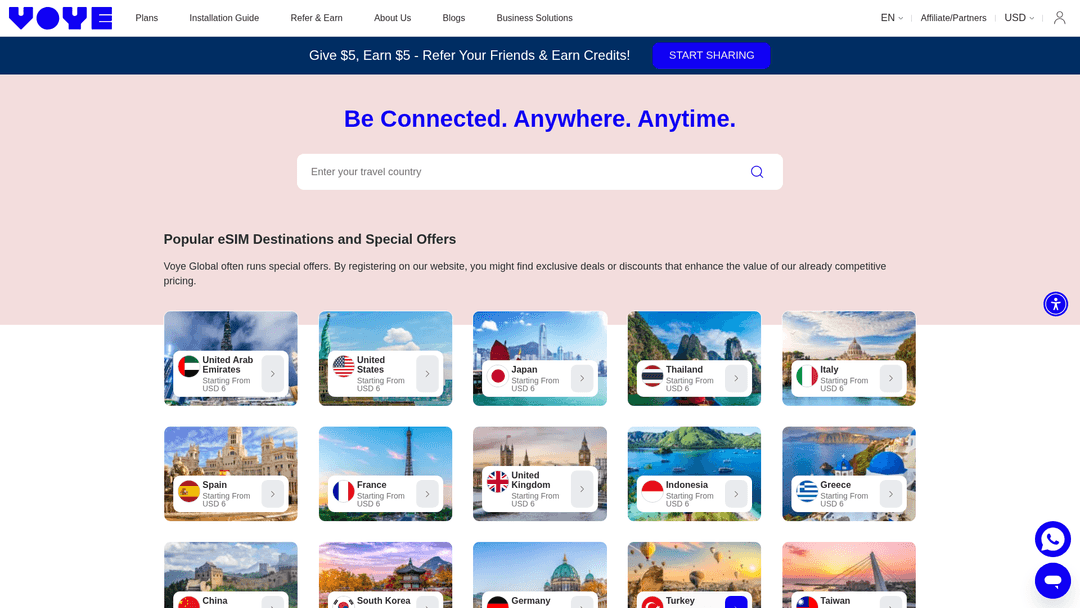This screenshot has width=1080, height=608.
Task: Select the Japan flag icon
Action: [x=498, y=378]
